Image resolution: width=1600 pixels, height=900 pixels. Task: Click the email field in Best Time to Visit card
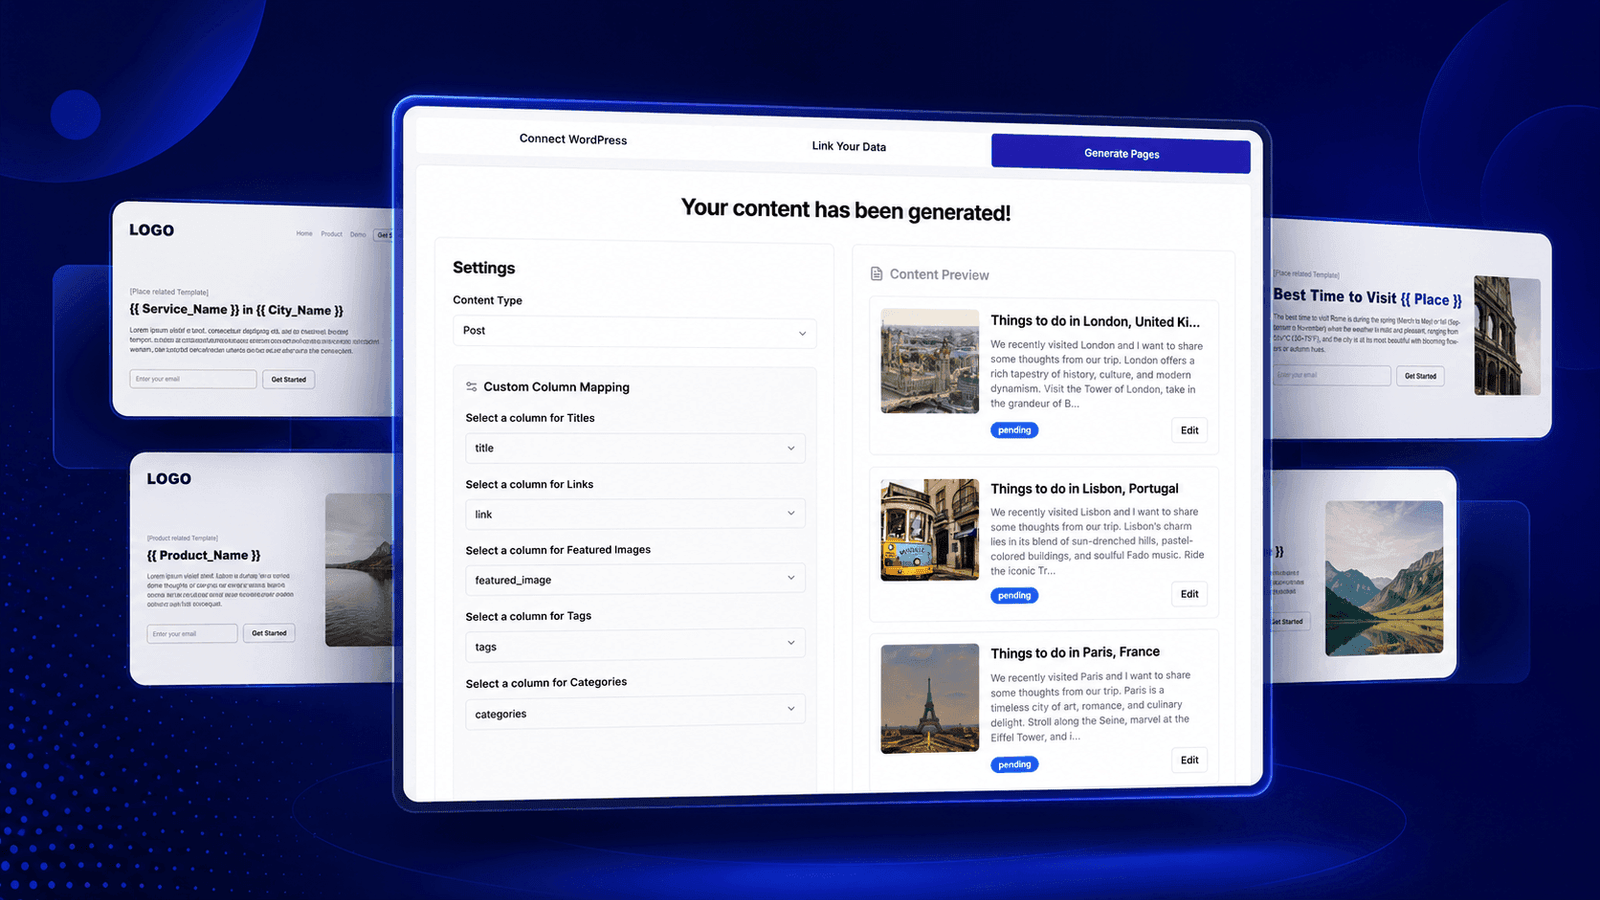(x=1332, y=375)
